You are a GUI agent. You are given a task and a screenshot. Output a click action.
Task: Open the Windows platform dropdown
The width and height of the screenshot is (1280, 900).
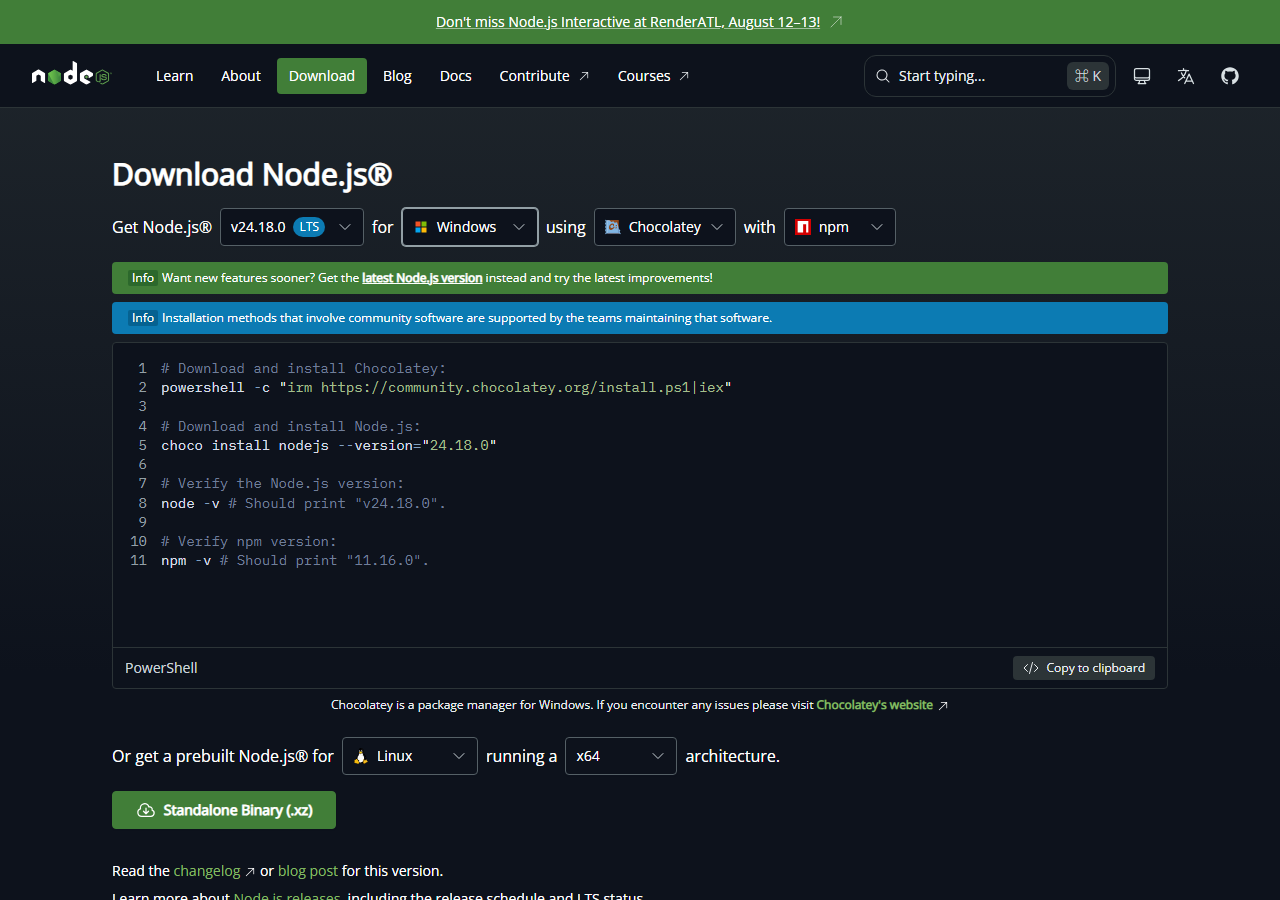(x=470, y=227)
